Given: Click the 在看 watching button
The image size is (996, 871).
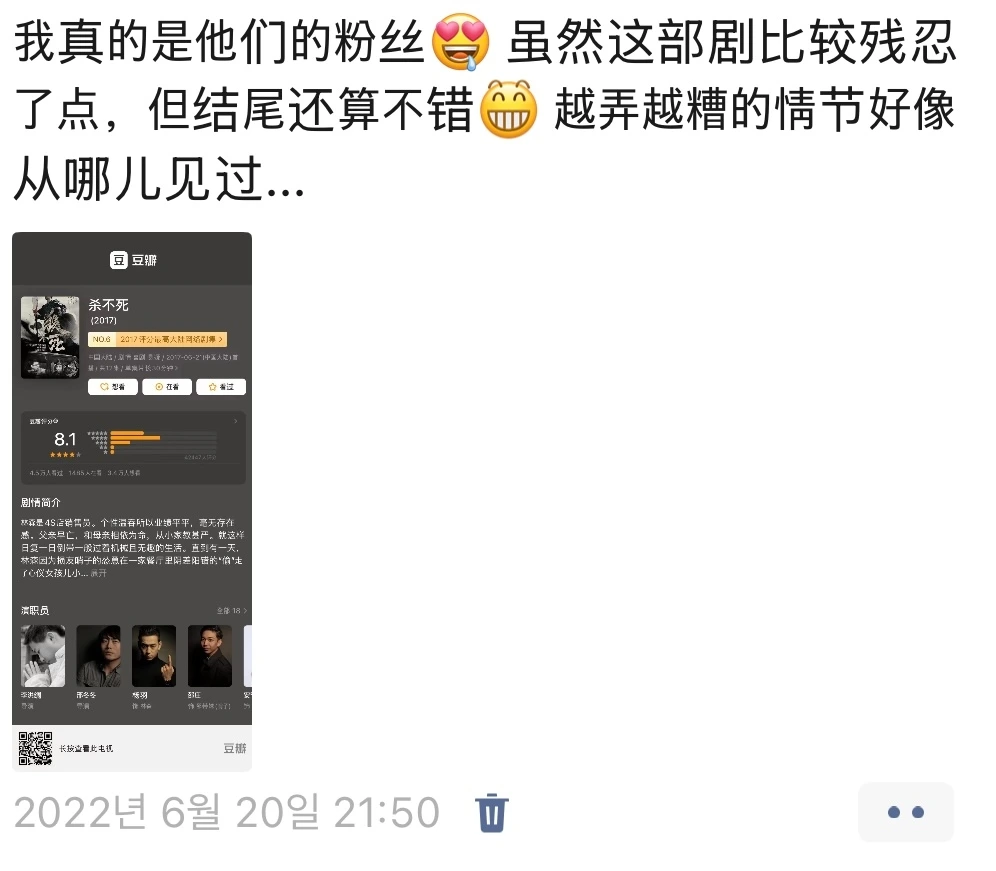Looking at the screenshot, I should (x=166, y=386).
